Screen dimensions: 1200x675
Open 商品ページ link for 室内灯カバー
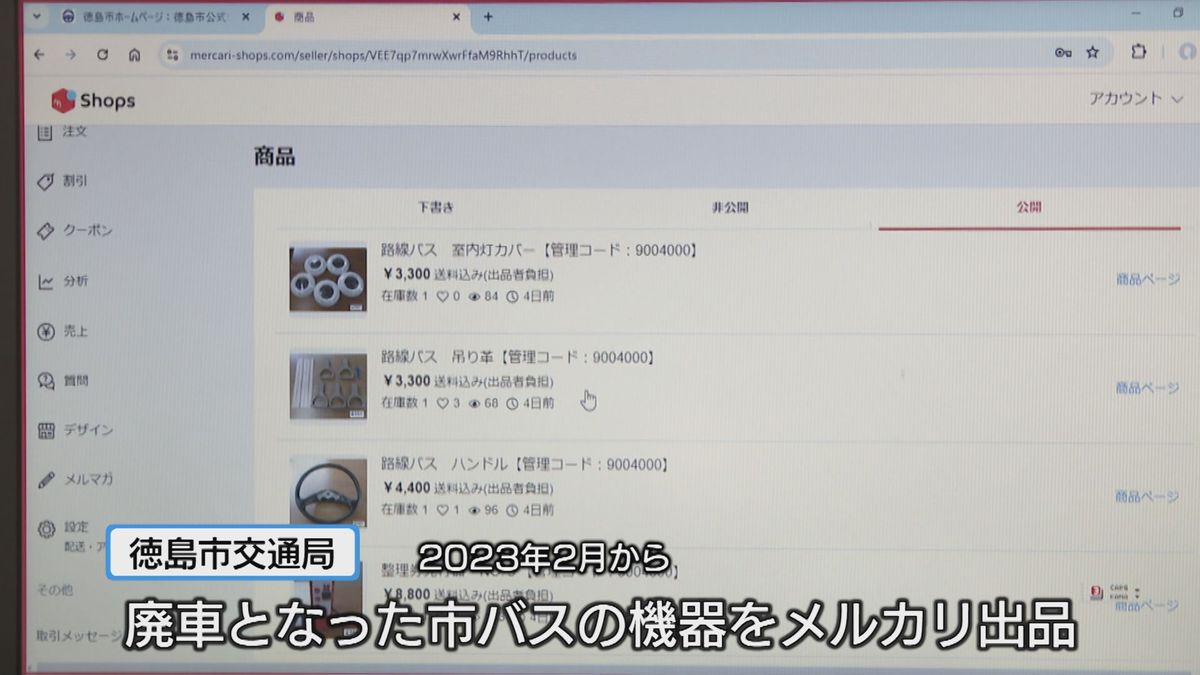pos(1147,279)
